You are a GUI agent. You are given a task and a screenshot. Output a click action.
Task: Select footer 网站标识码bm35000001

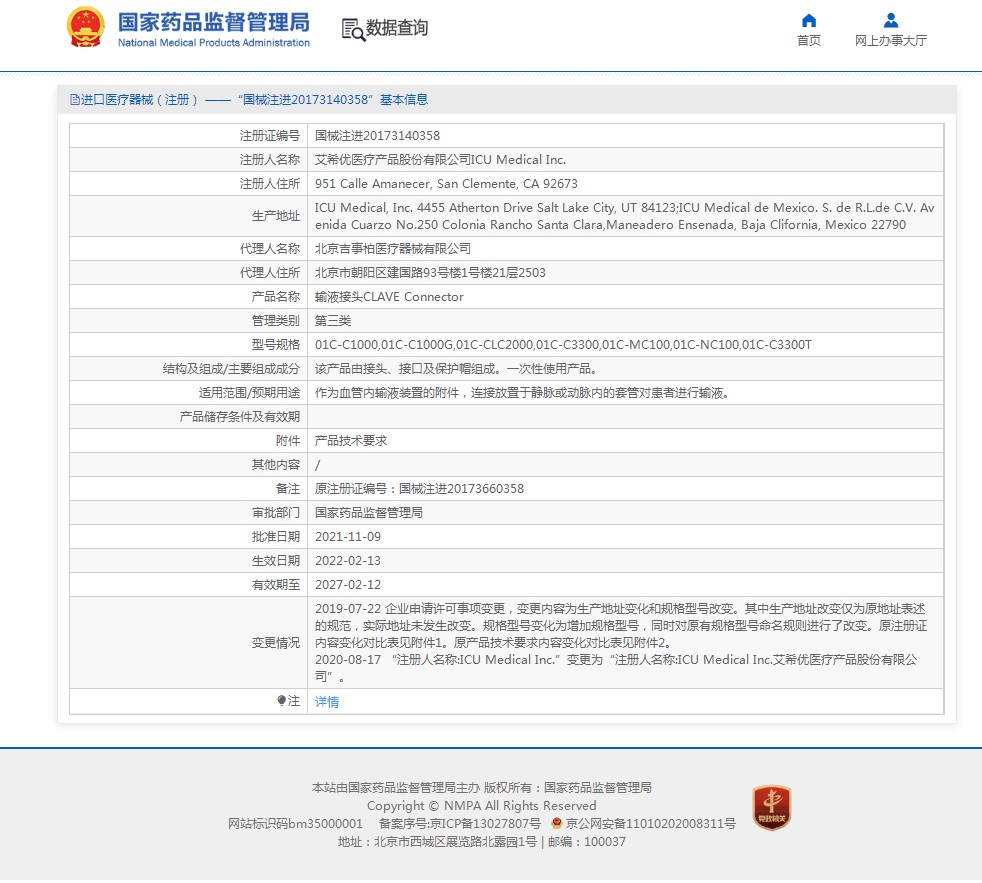click(295, 824)
